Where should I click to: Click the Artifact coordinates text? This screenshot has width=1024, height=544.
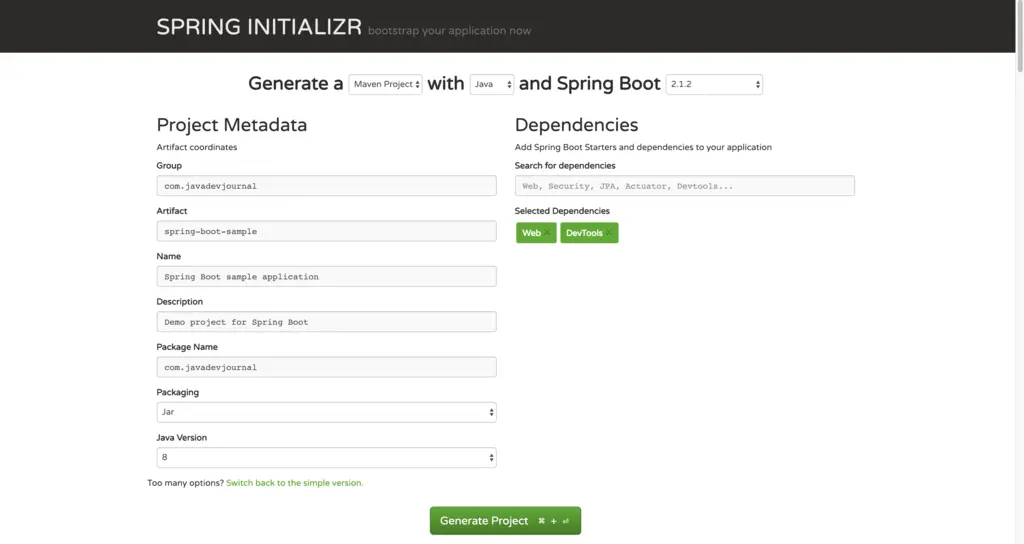coord(197,147)
